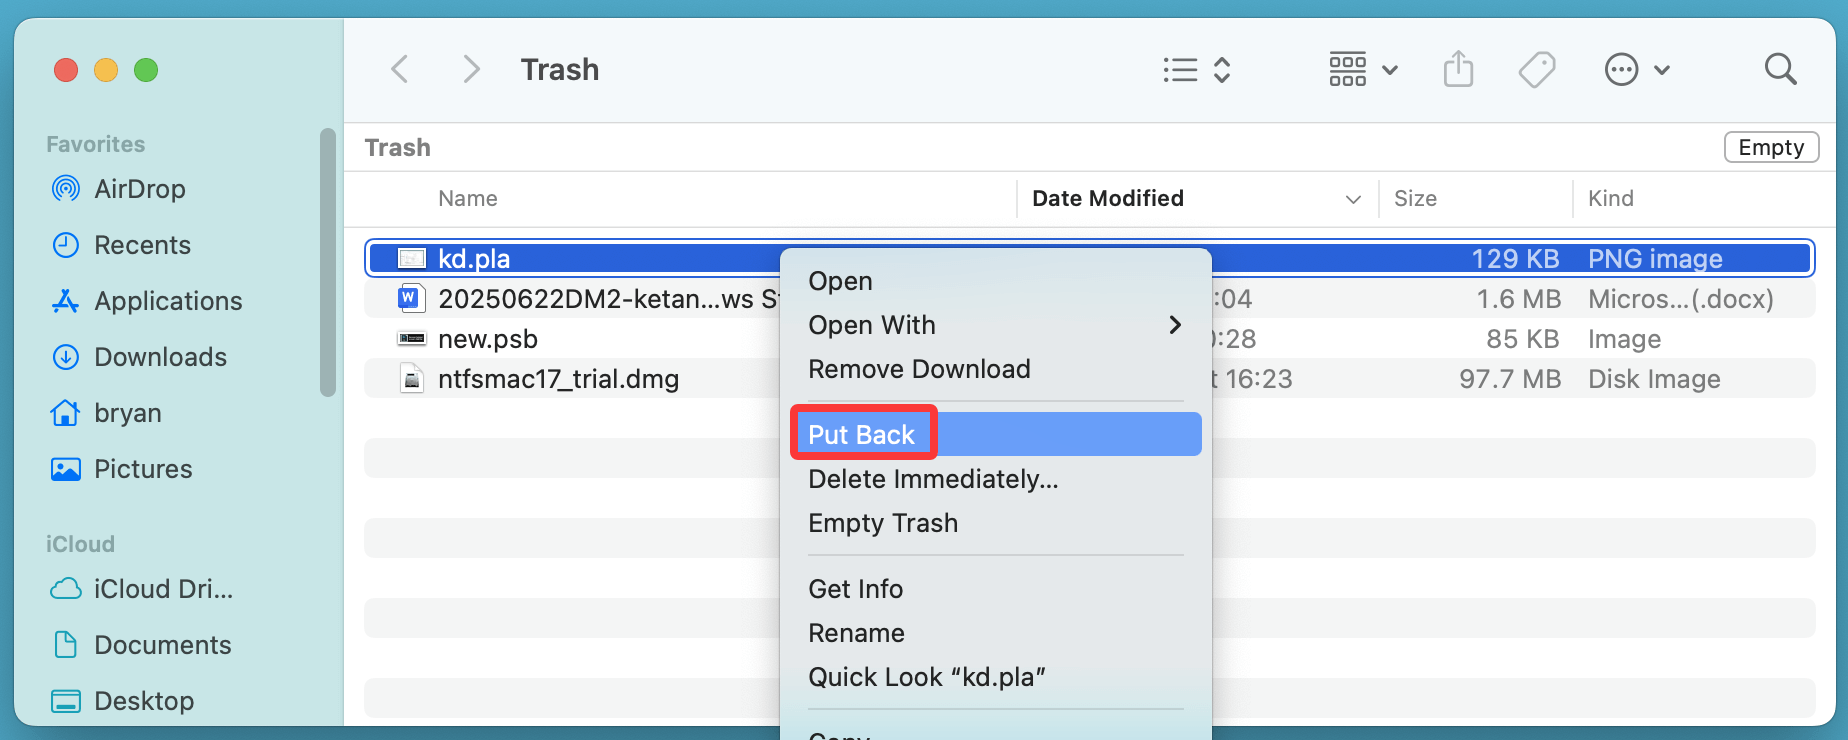The image size is (1848, 740).
Task: Open Downloads in the sidebar
Action: tap(160, 357)
